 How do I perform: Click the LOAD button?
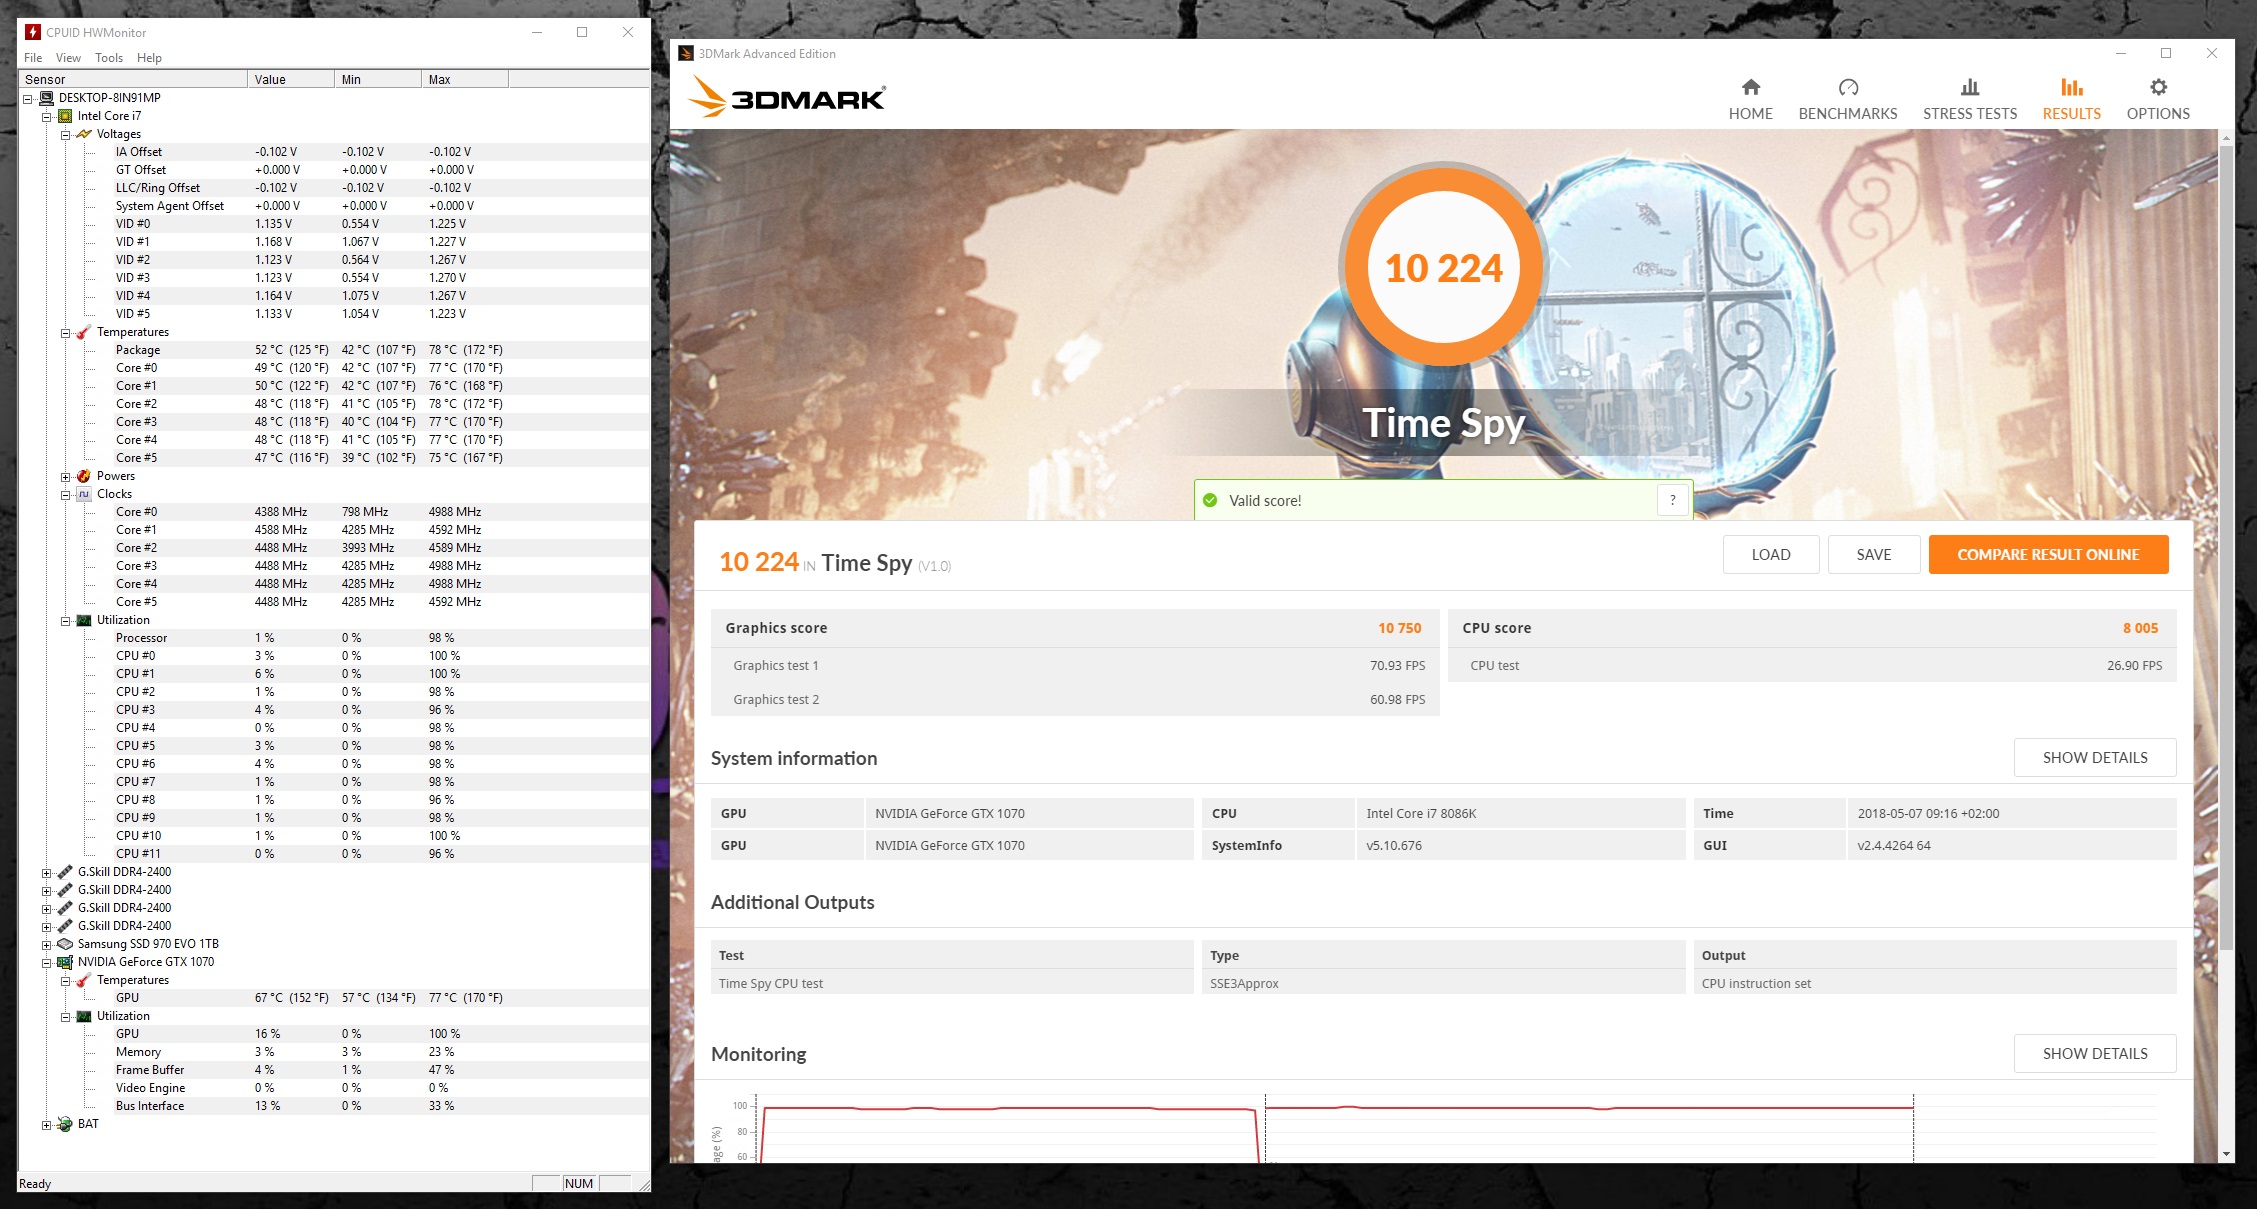[x=1770, y=554]
